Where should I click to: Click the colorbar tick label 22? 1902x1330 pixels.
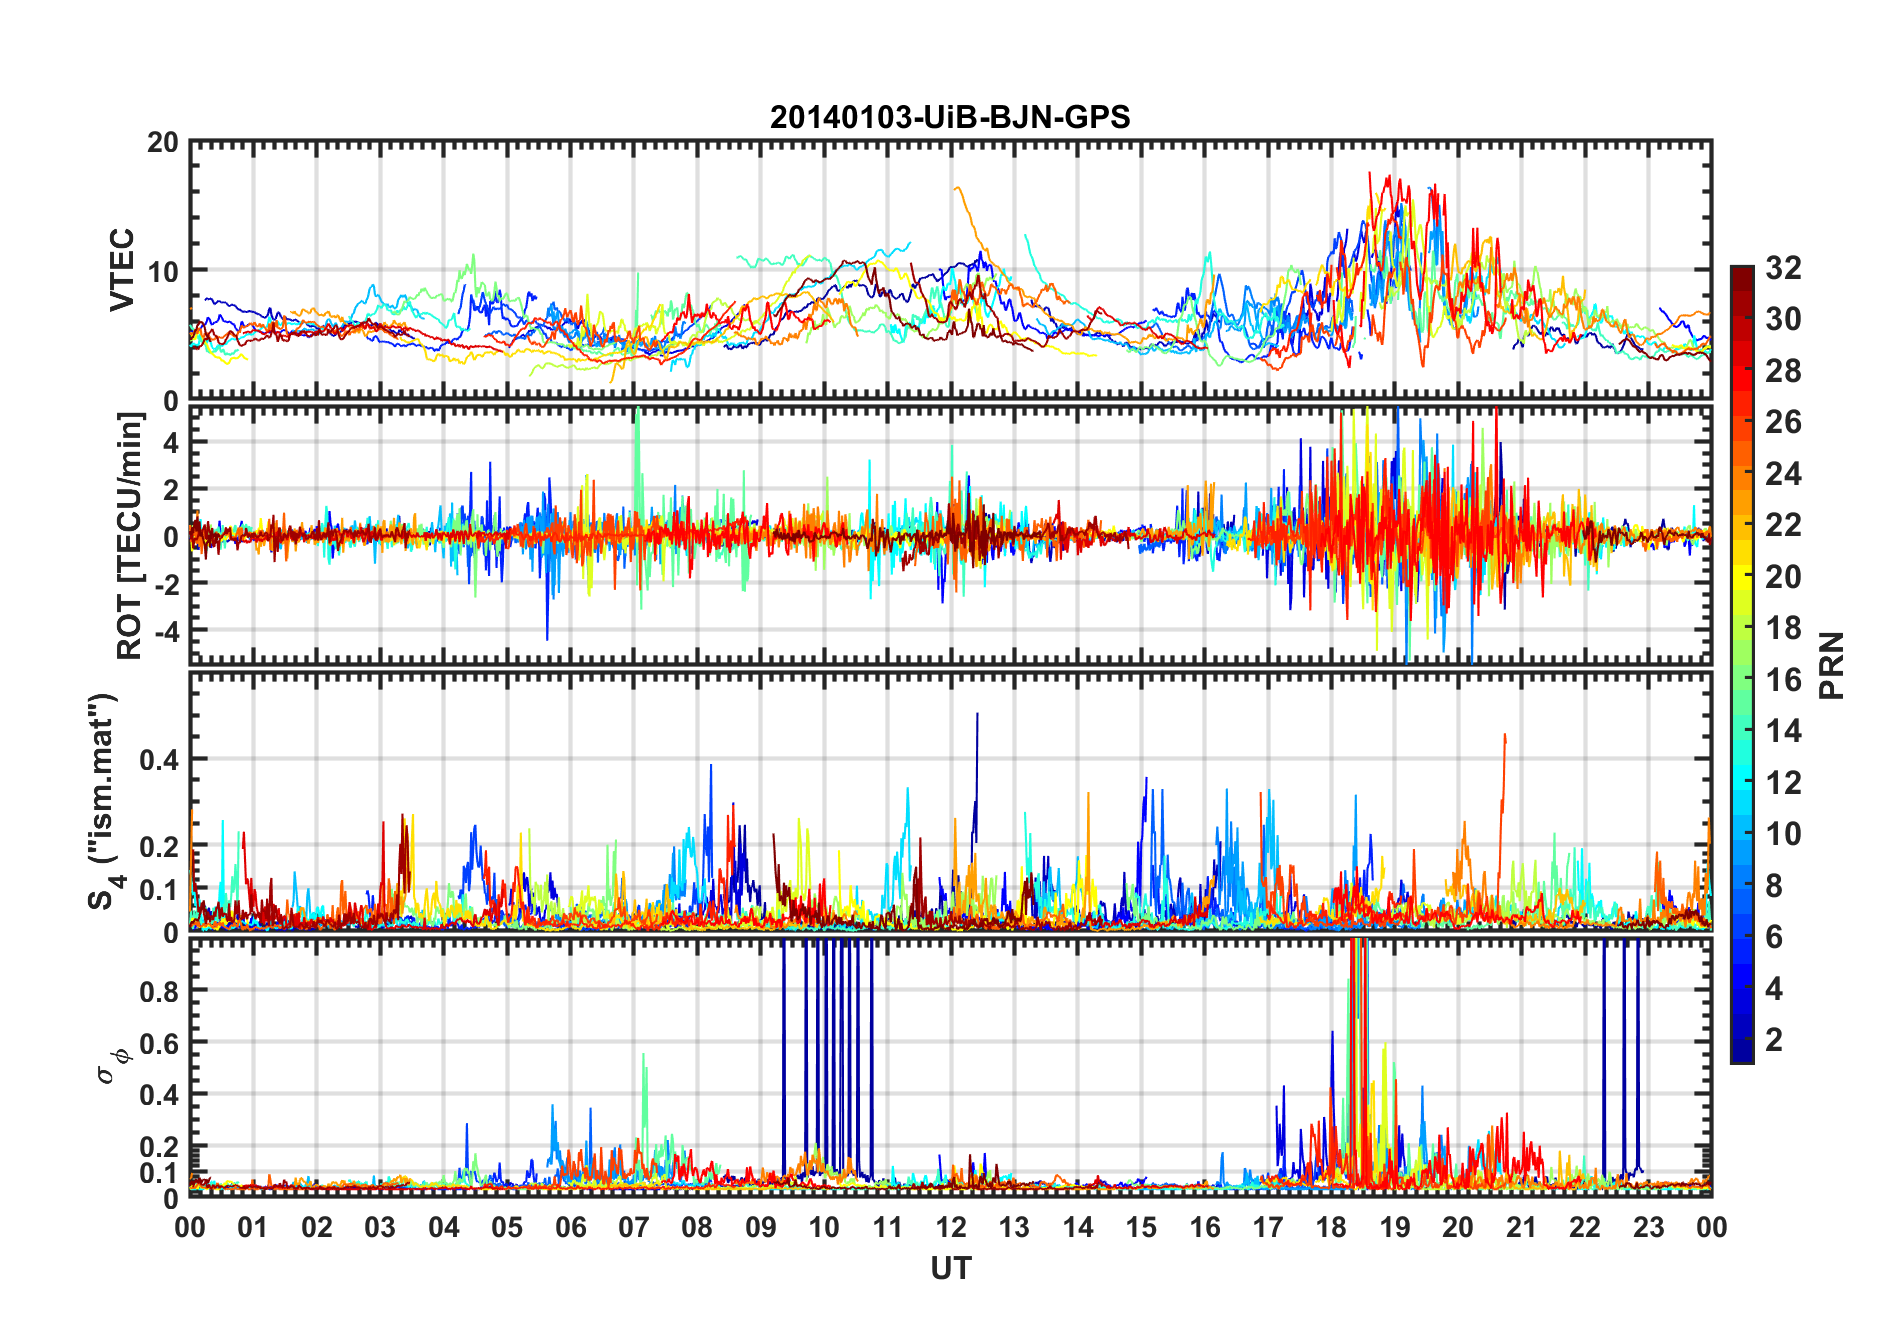tap(1784, 525)
